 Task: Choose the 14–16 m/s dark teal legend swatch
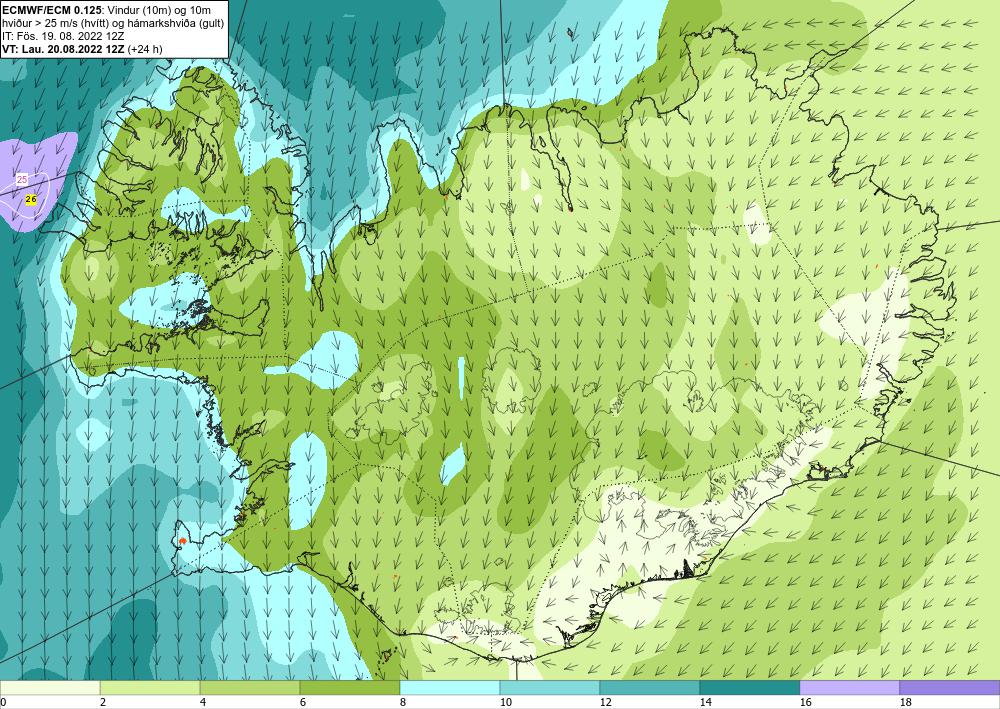tap(750, 688)
